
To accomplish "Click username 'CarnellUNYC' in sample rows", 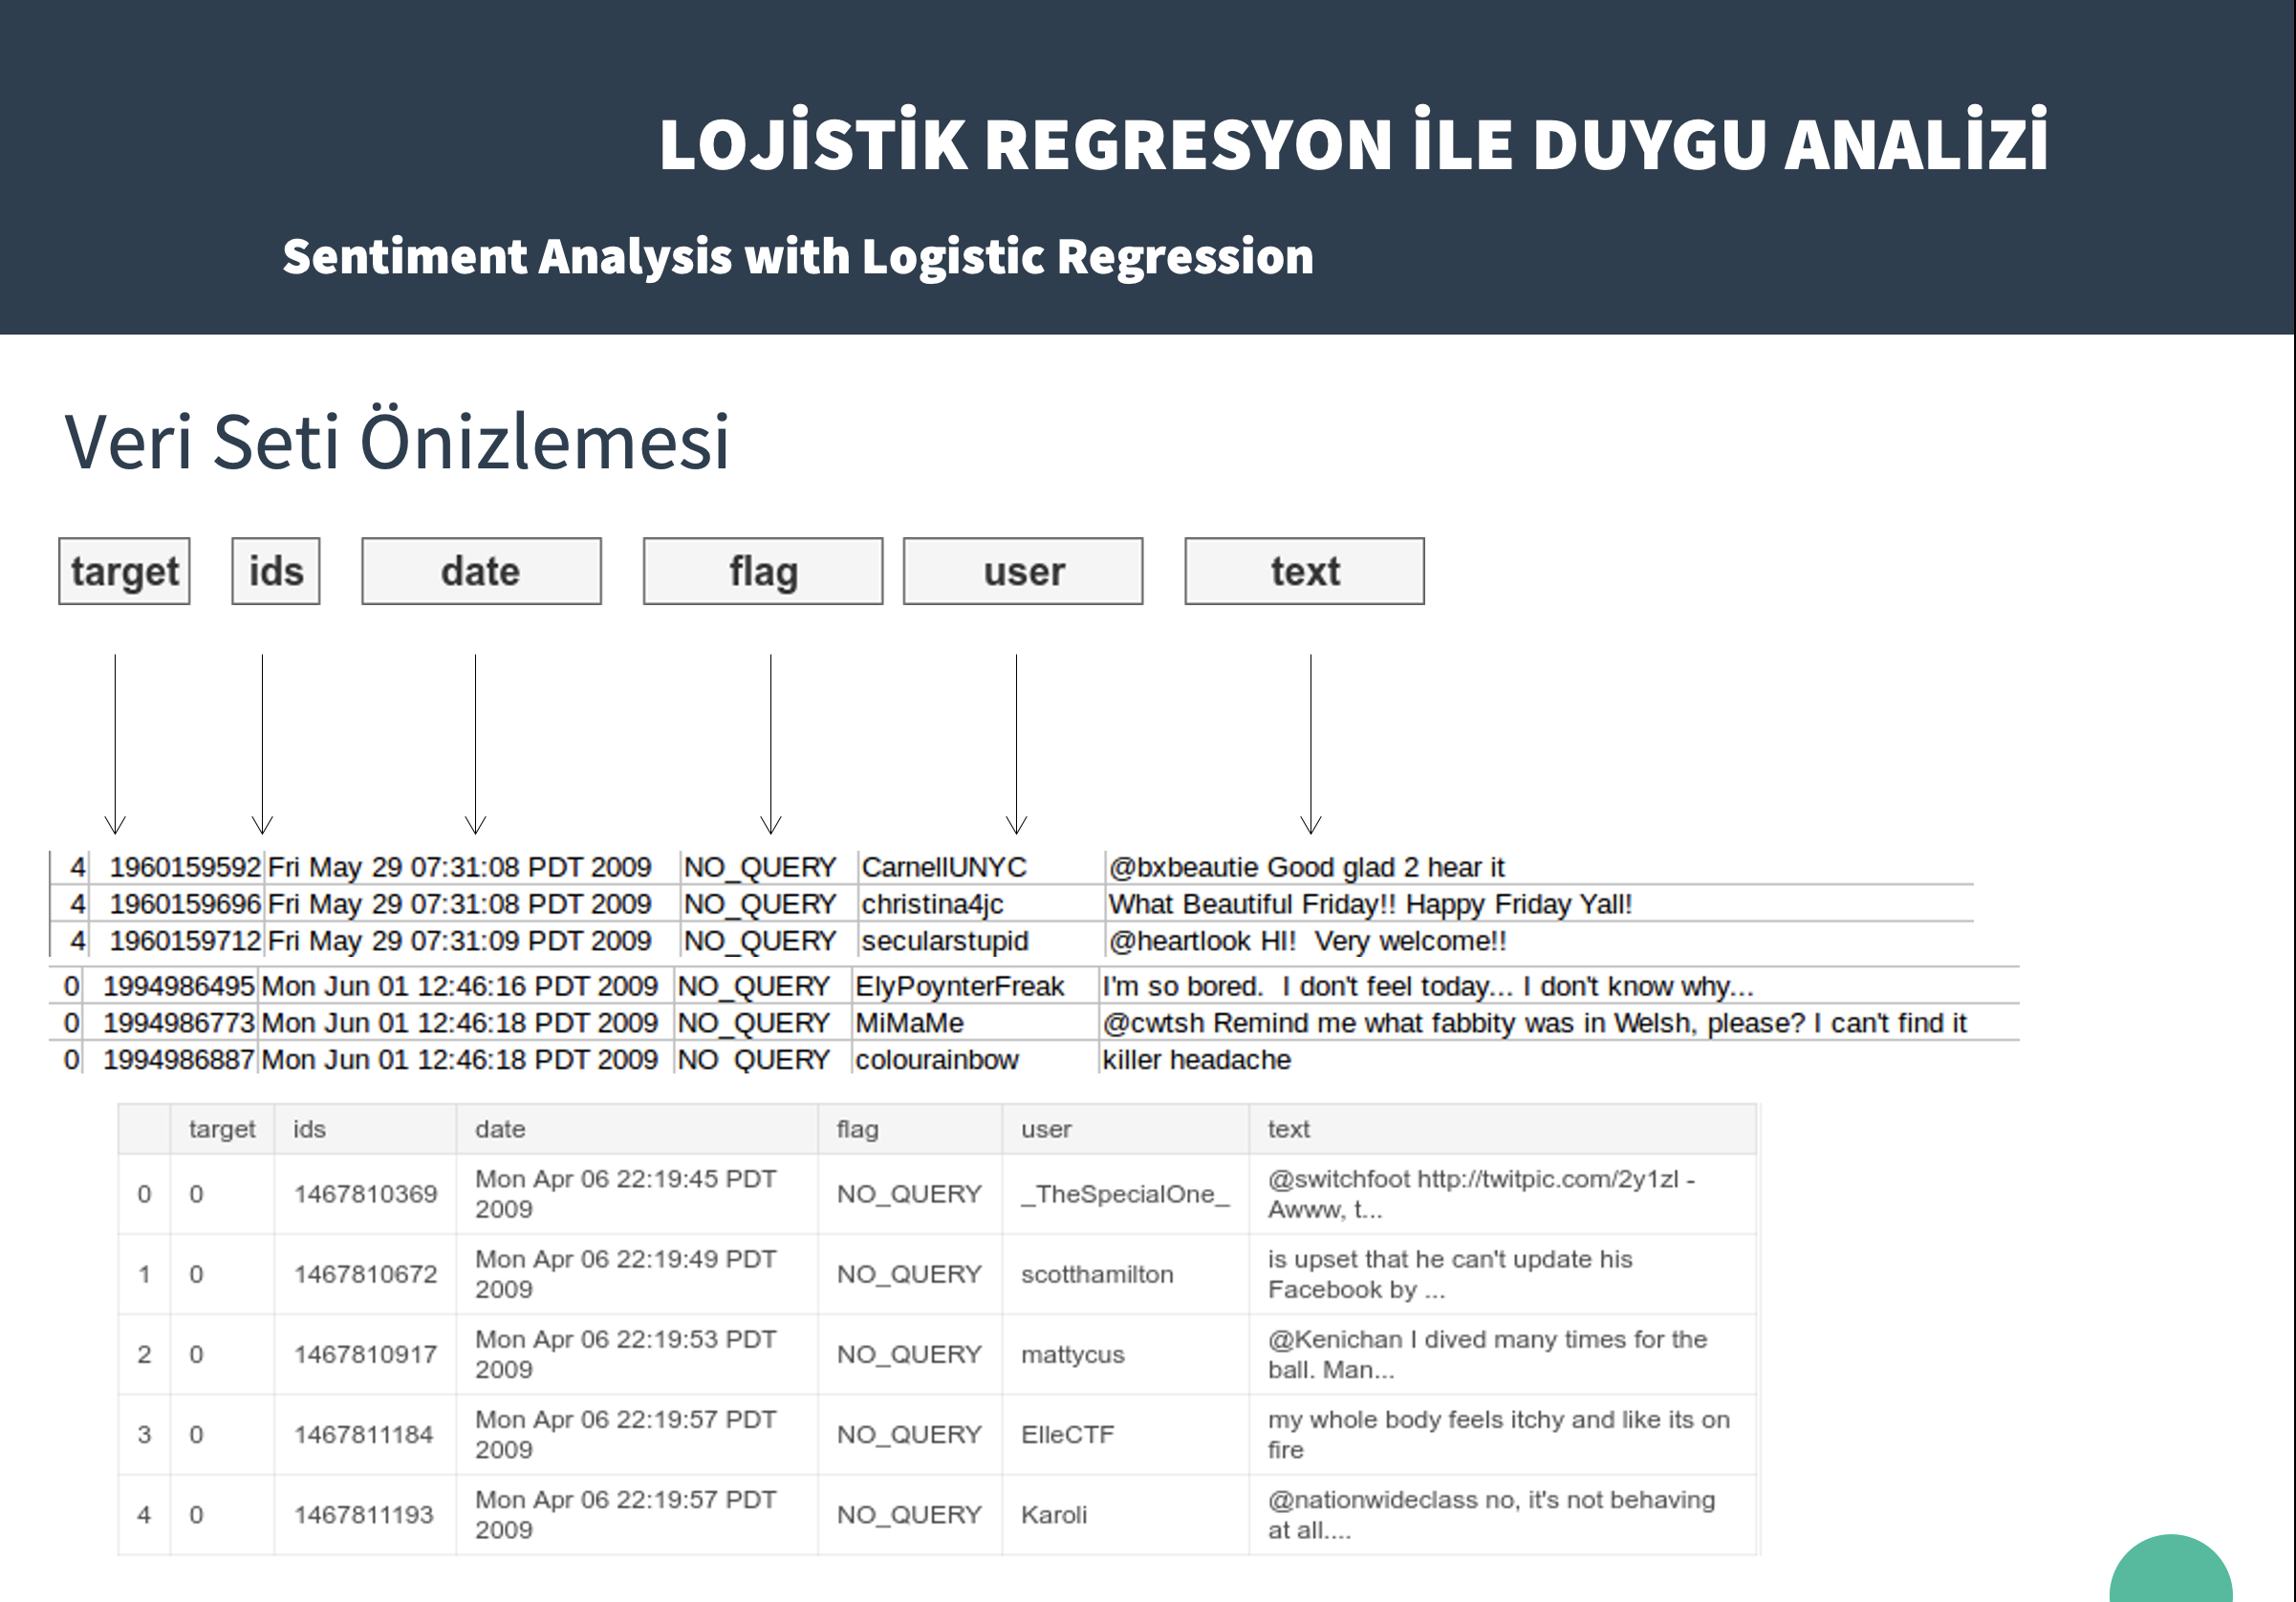I will [944, 867].
